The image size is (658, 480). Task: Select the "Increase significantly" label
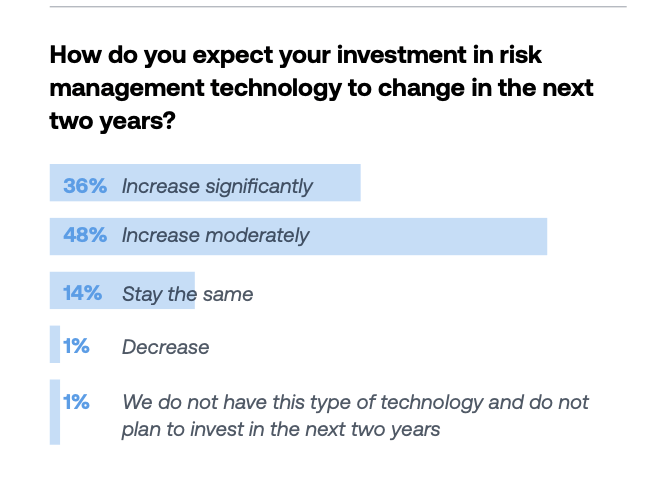[x=217, y=186]
